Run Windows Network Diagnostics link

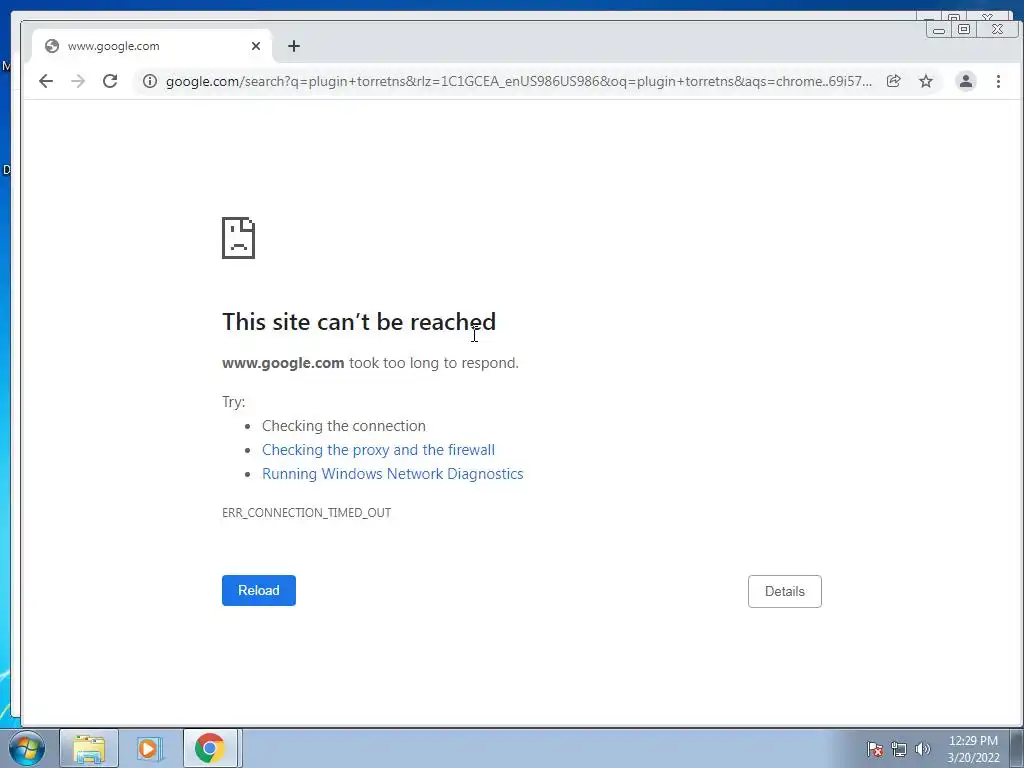(x=392, y=474)
